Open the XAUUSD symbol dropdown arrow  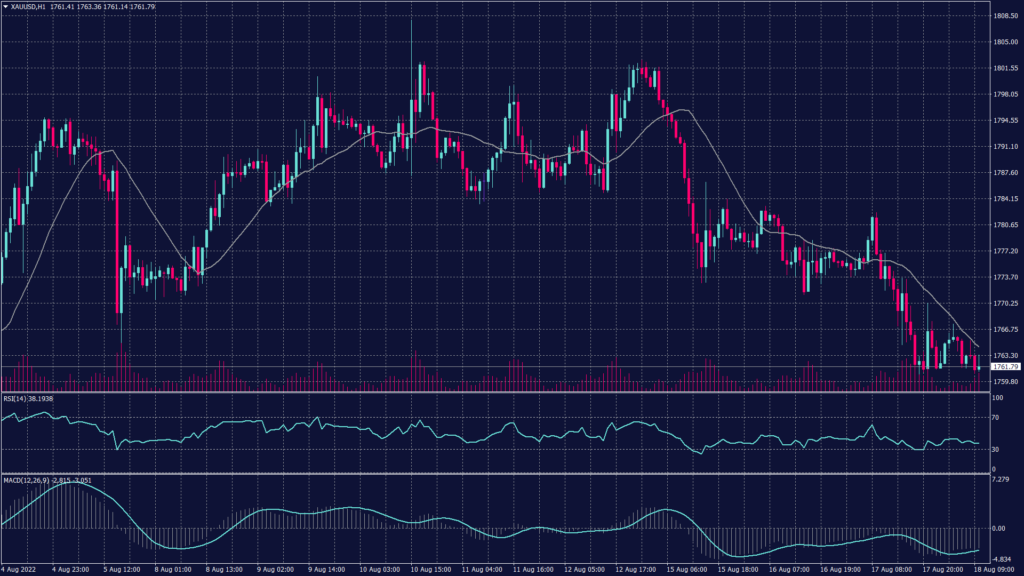coord(8,5)
